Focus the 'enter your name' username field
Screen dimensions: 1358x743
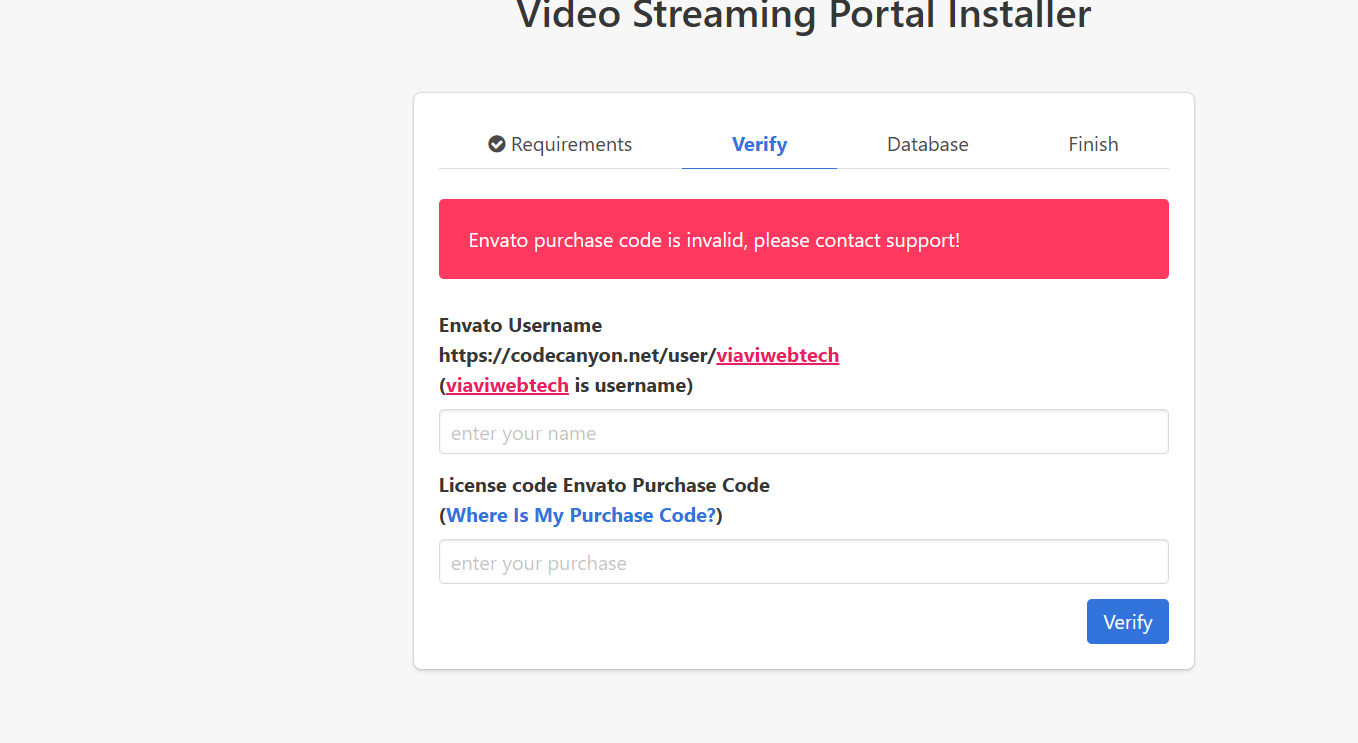[x=804, y=432]
